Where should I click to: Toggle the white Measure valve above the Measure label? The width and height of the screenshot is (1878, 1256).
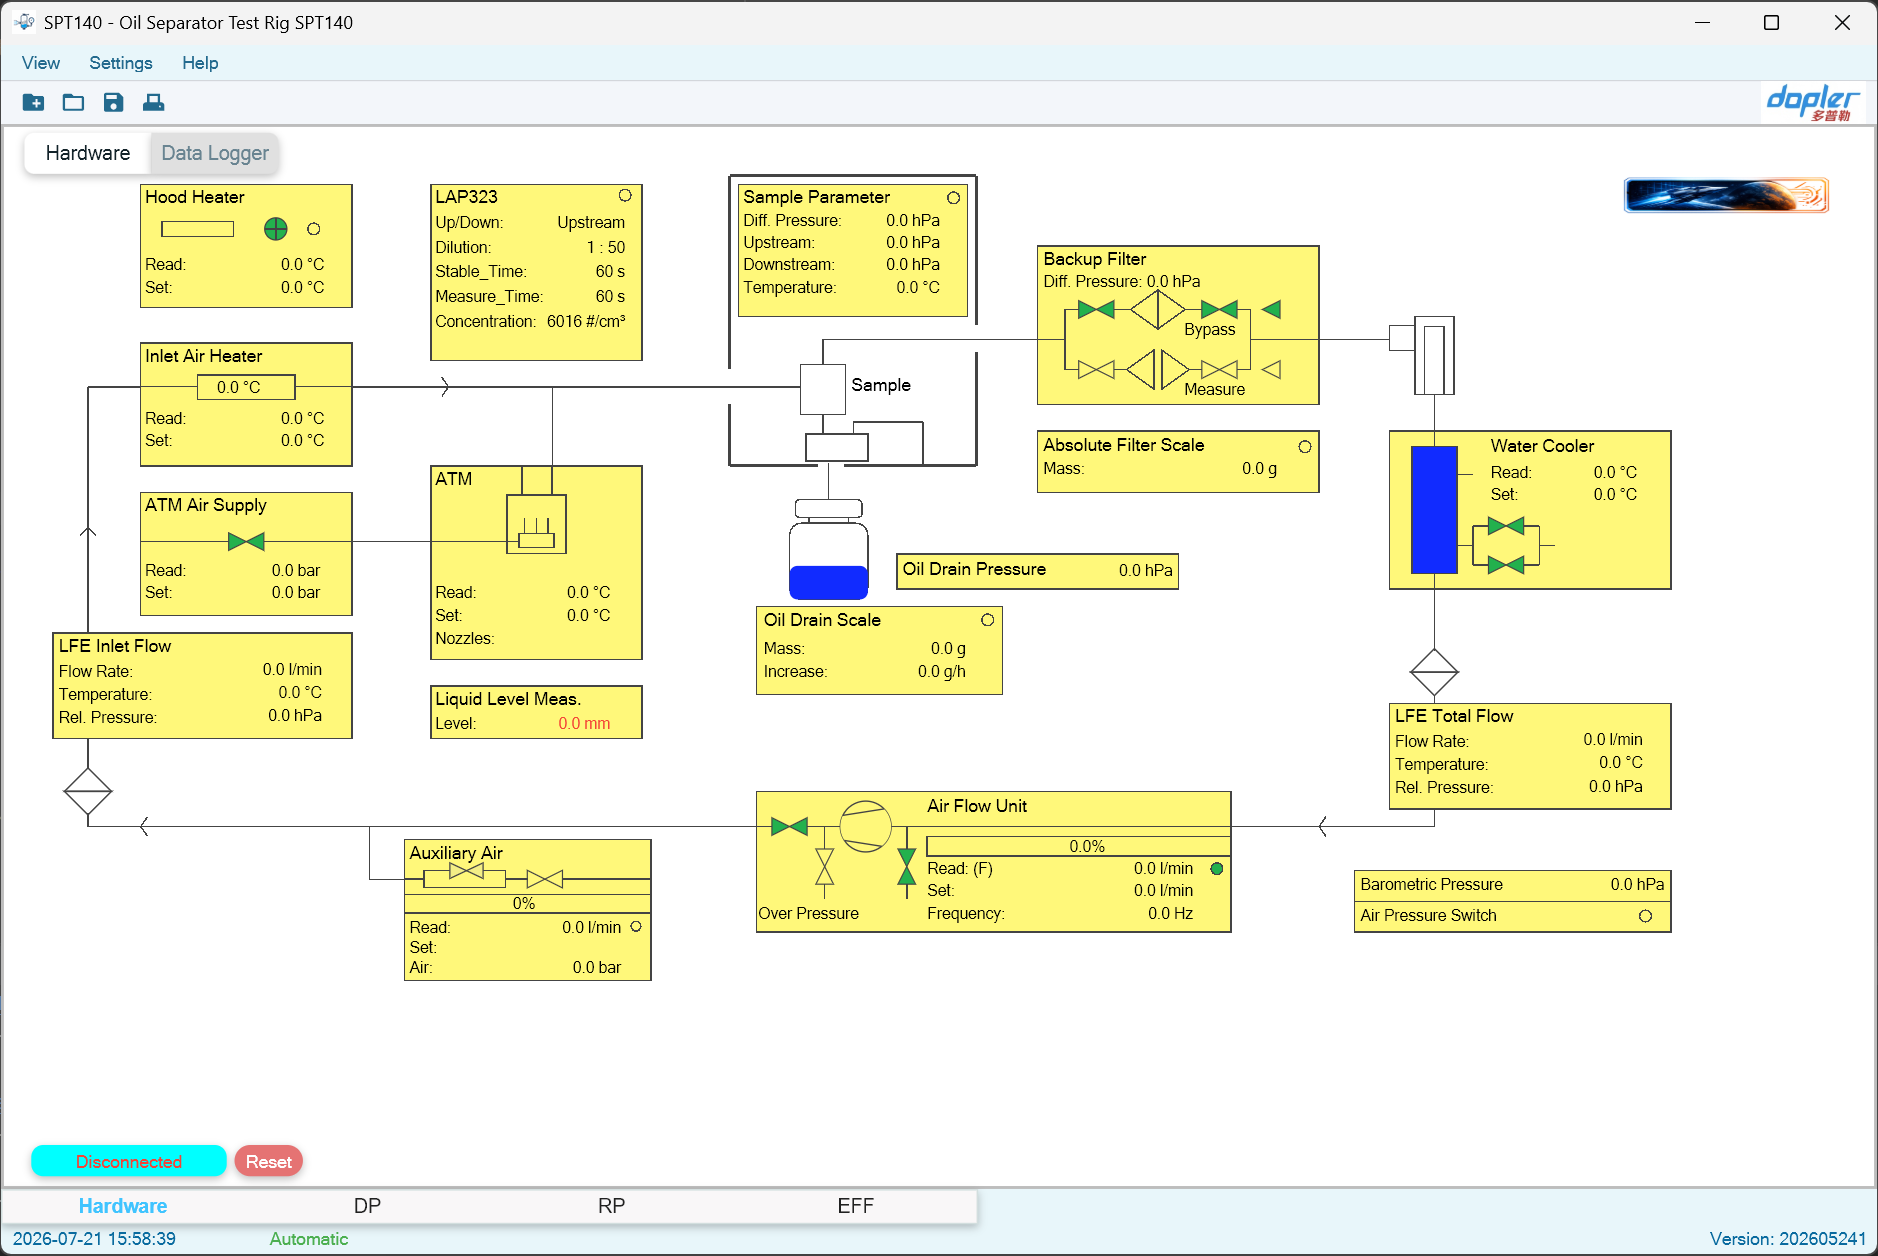pos(1219,370)
